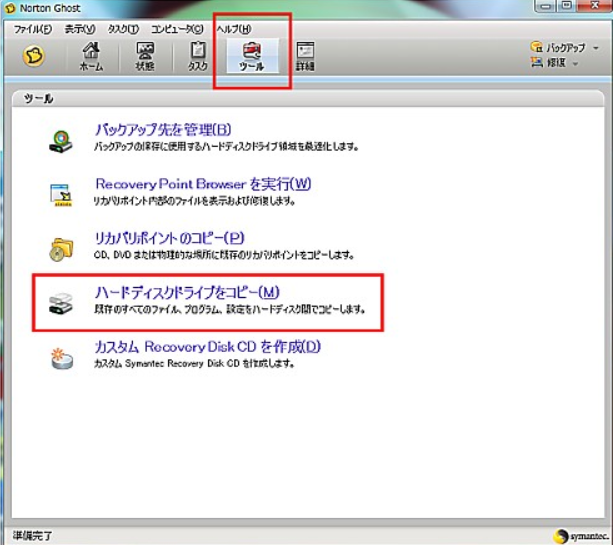
Task: Click the バックアップ先を管理 drive icon
Action: 61,142
